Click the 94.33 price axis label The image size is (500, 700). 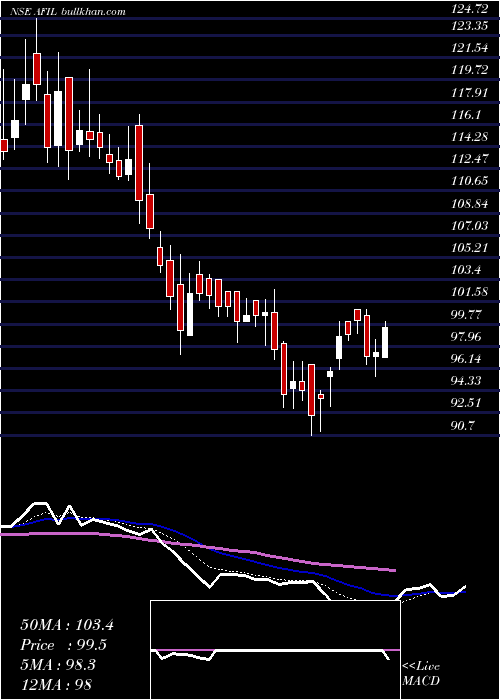click(x=467, y=381)
